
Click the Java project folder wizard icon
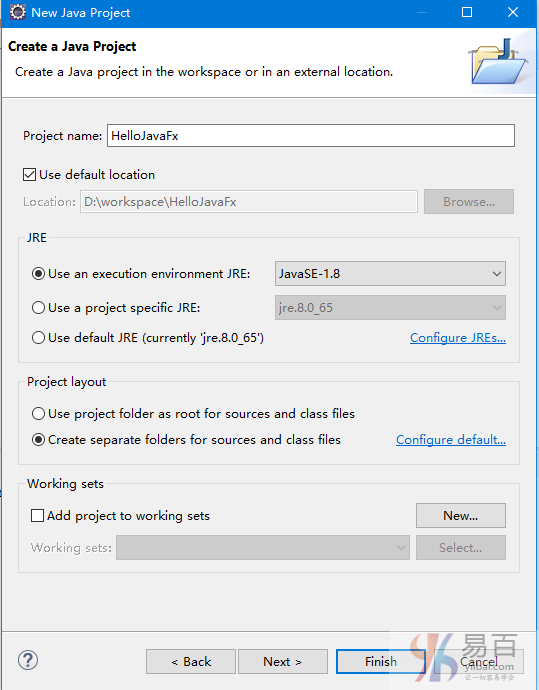click(499, 62)
